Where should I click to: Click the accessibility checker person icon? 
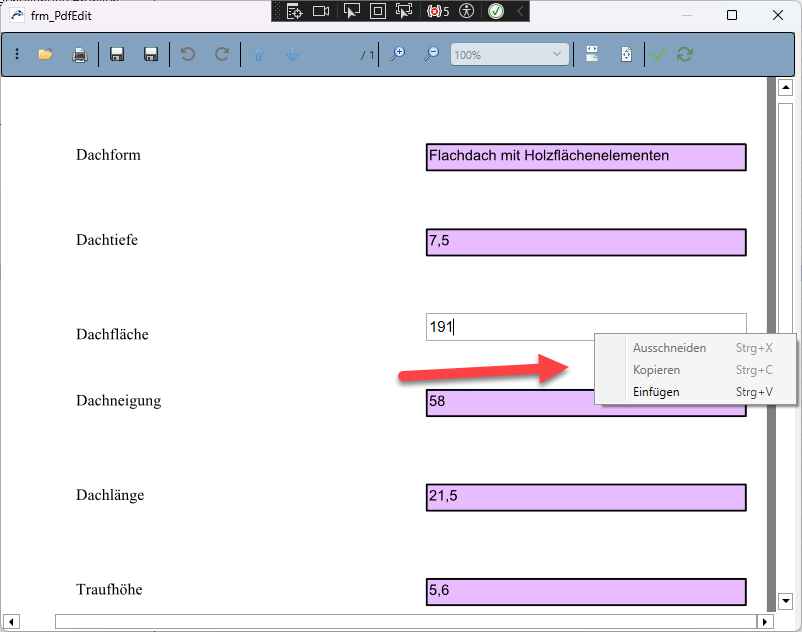(466, 11)
